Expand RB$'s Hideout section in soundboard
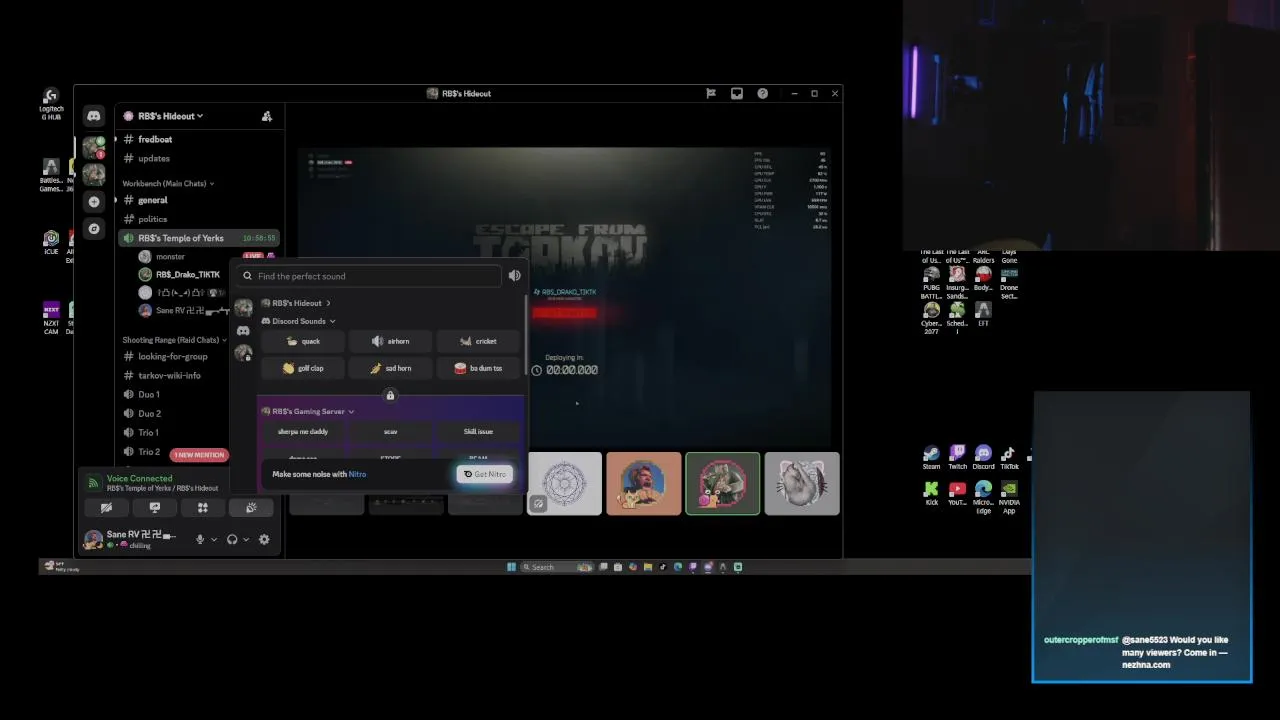Screen dimensions: 1280x720 click(x=295, y=303)
